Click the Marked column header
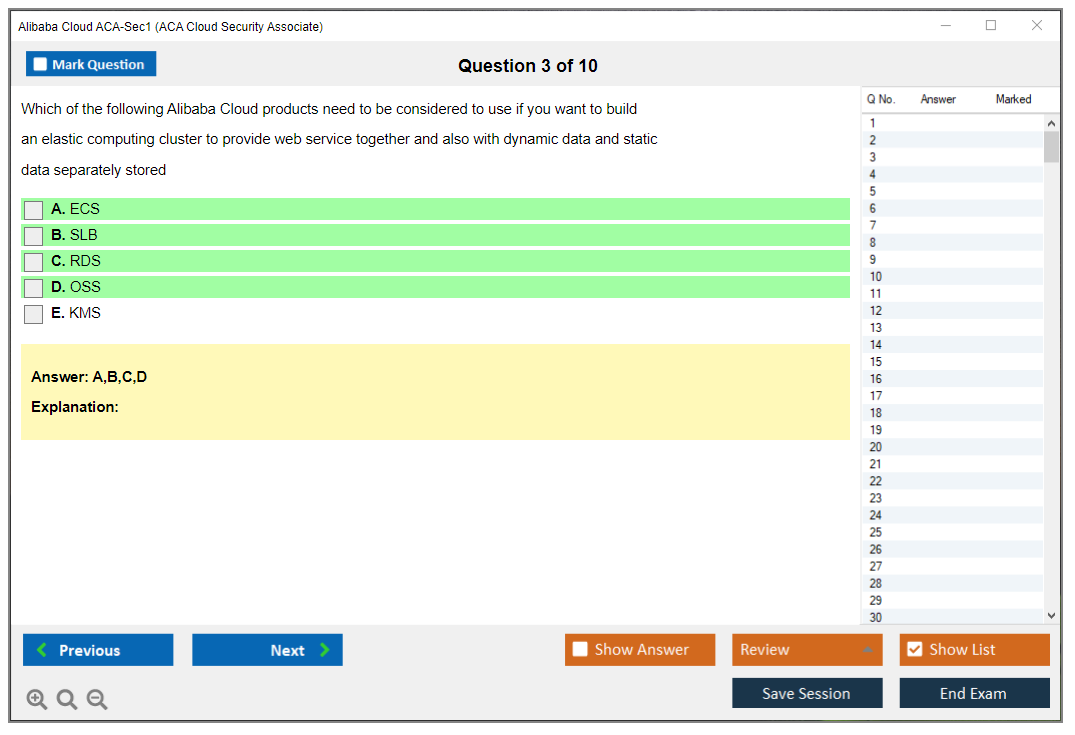Viewport: 1075px width, 735px height. (x=1013, y=99)
